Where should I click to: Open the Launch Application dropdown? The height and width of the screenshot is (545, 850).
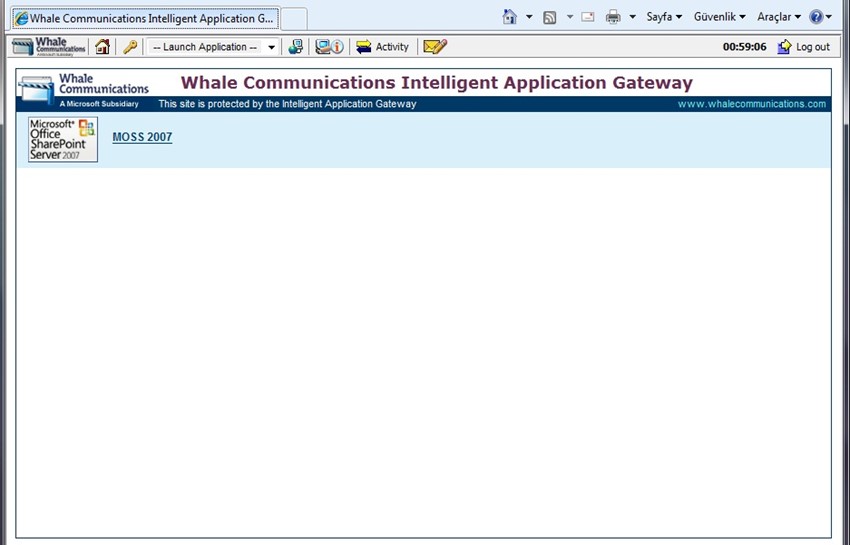tap(212, 47)
